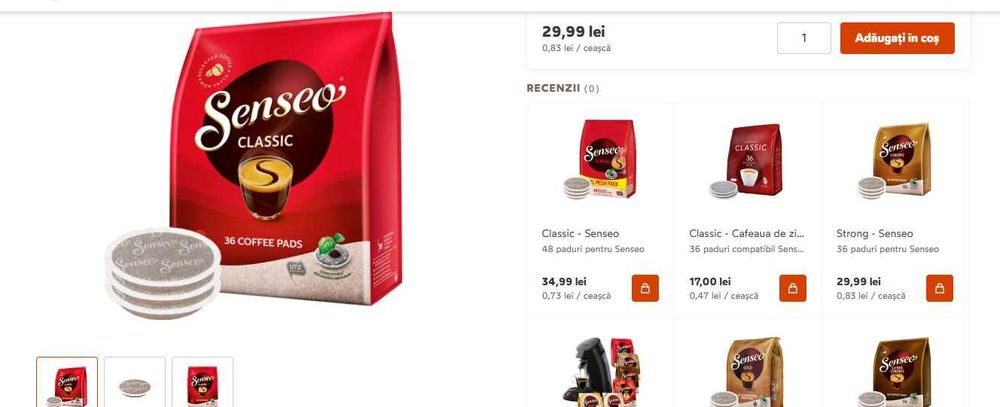Click Senseo Mega Pack product image
Image resolution: width=1000 pixels, height=407 pixels.
600,159
